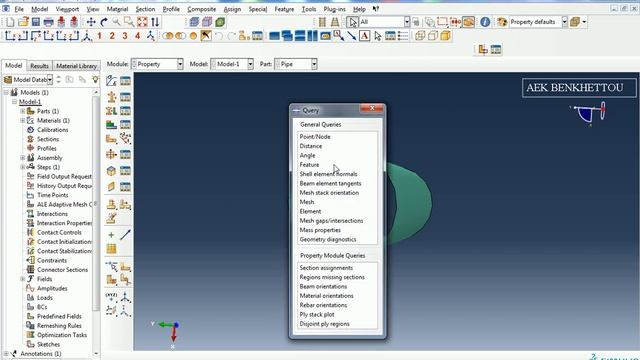Switch to the Material Library tab
The width and height of the screenshot is (640, 360).
76,66
